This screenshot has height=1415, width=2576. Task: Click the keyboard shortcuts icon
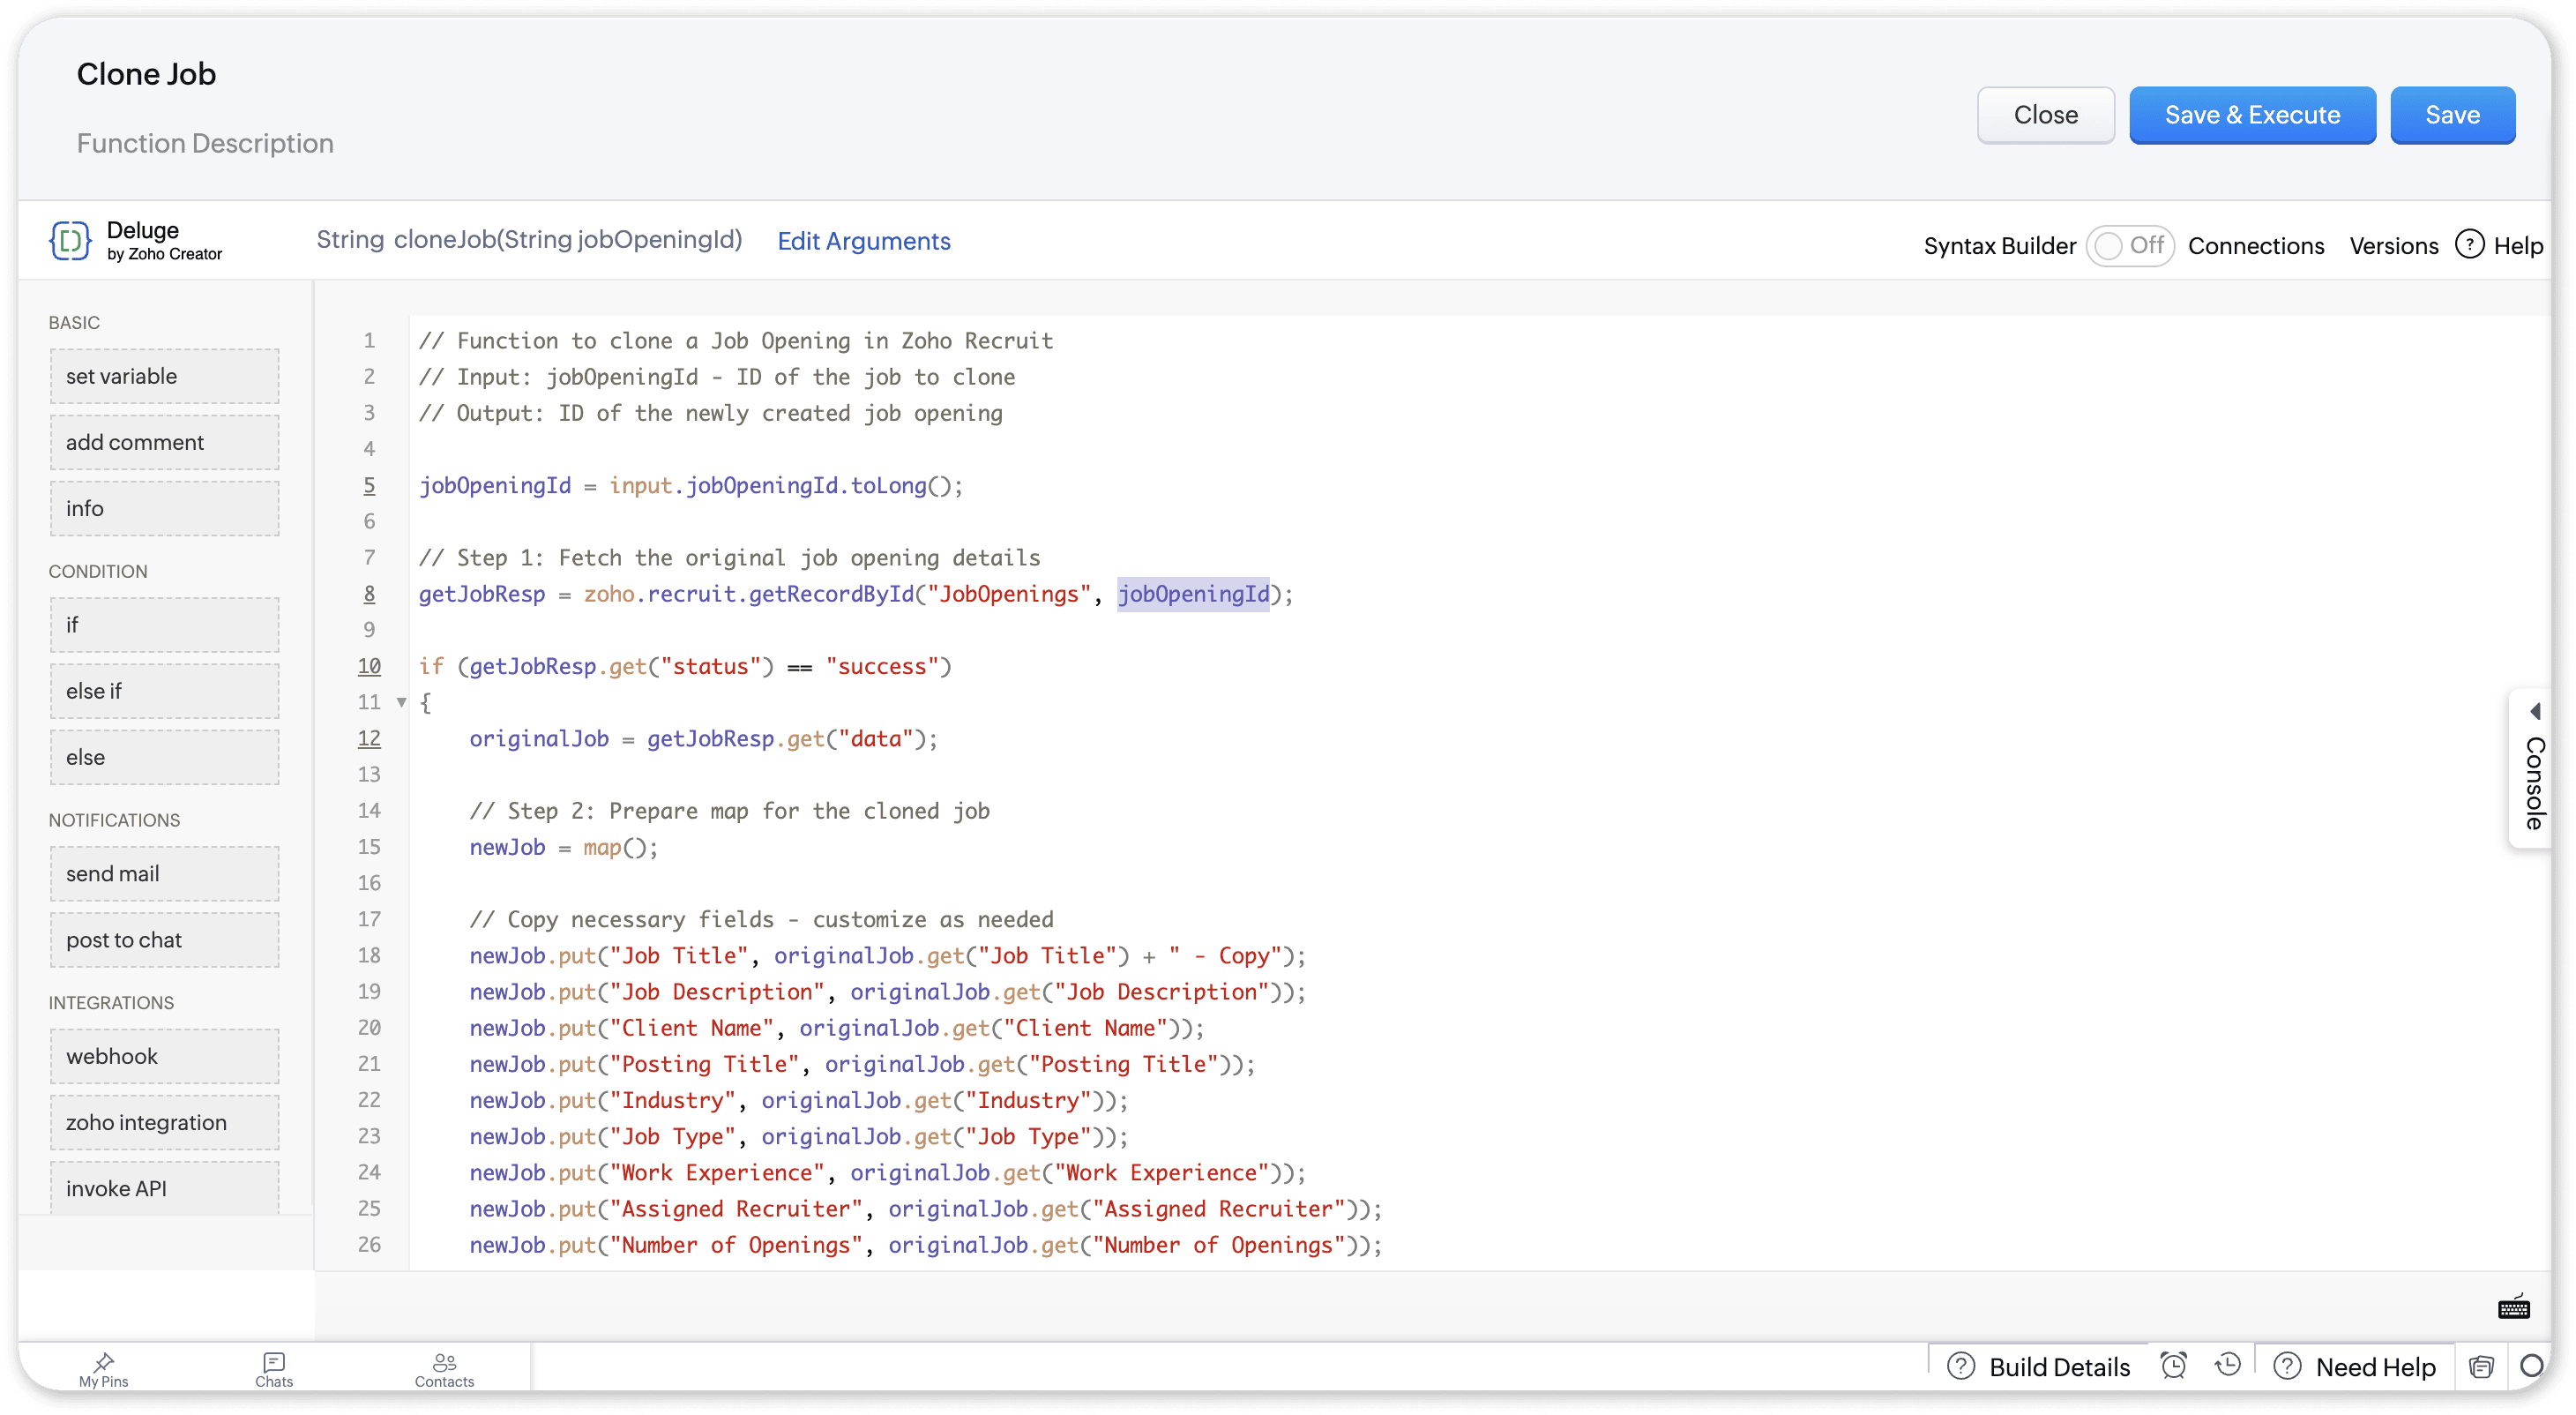coord(2513,1308)
